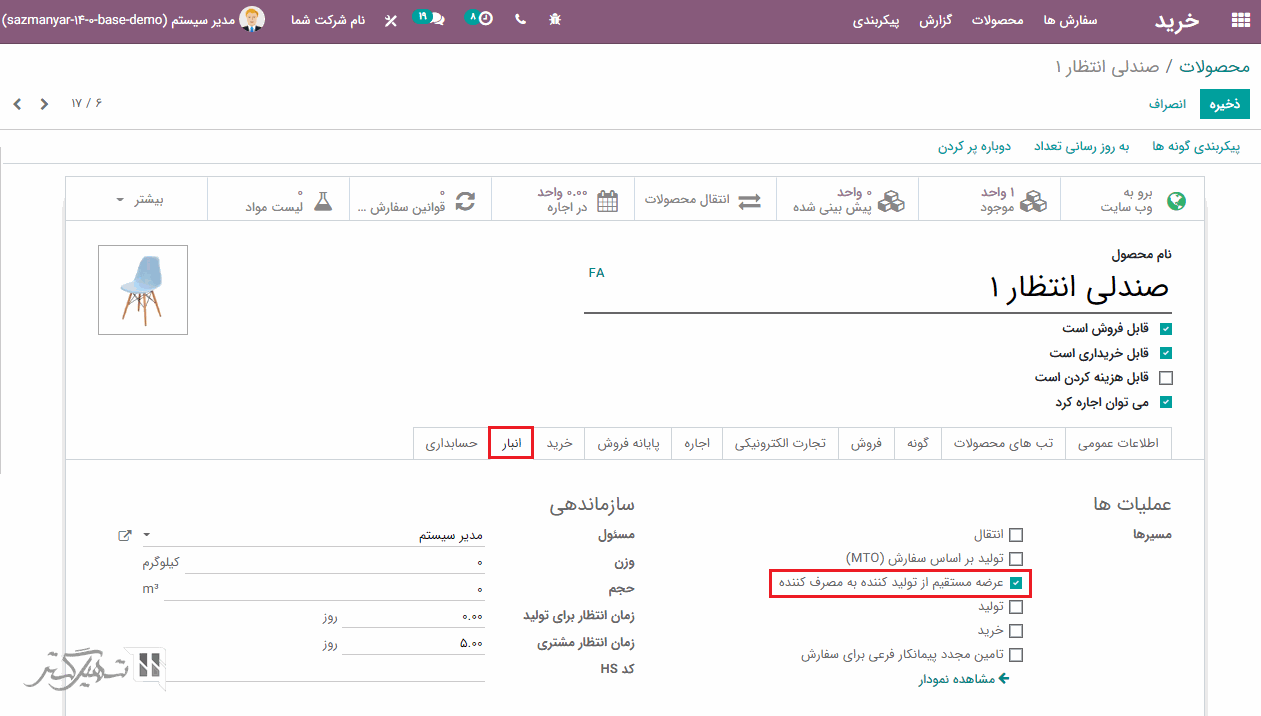
Task: Enable the 'تولید بر اساس سفارش (MTO)' route
Action: click(1016, 558)
